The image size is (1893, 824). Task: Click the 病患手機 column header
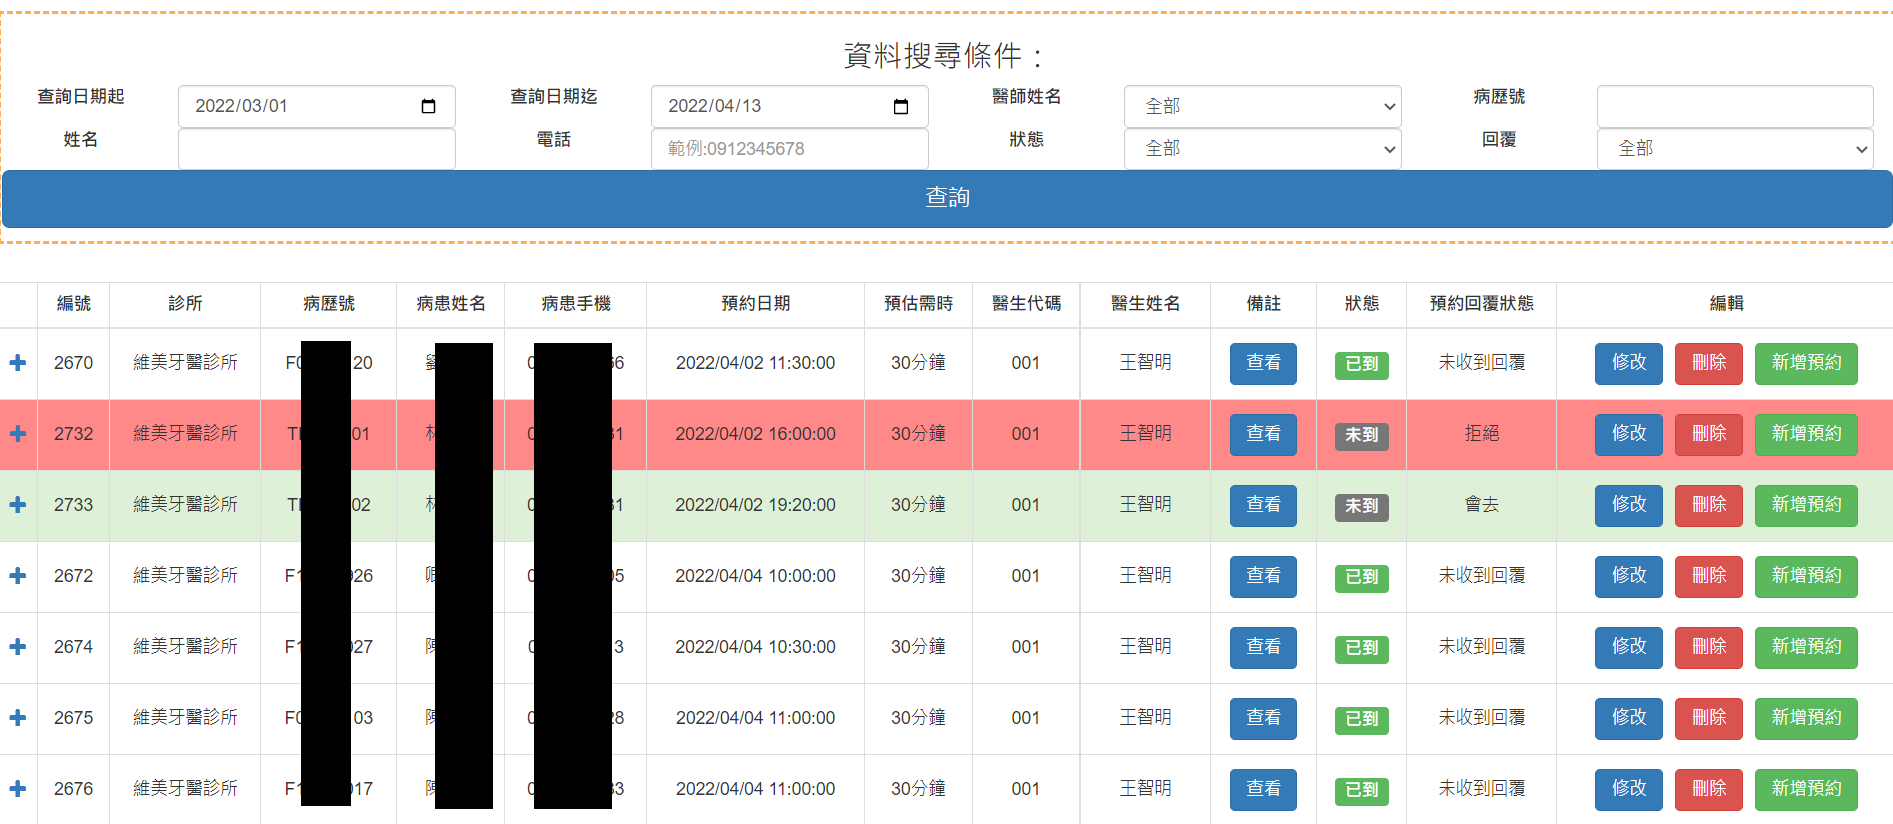point(576,304)
